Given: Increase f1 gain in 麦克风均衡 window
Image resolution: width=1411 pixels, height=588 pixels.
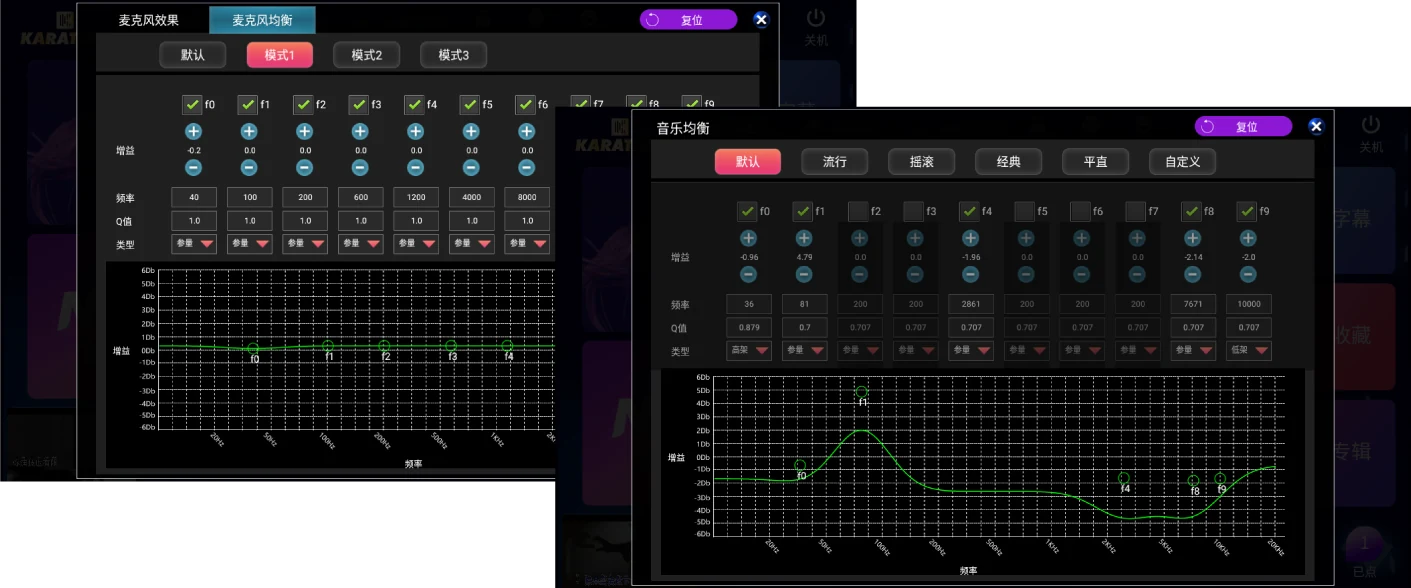Looking at the screenshot, I should [249, 131].
